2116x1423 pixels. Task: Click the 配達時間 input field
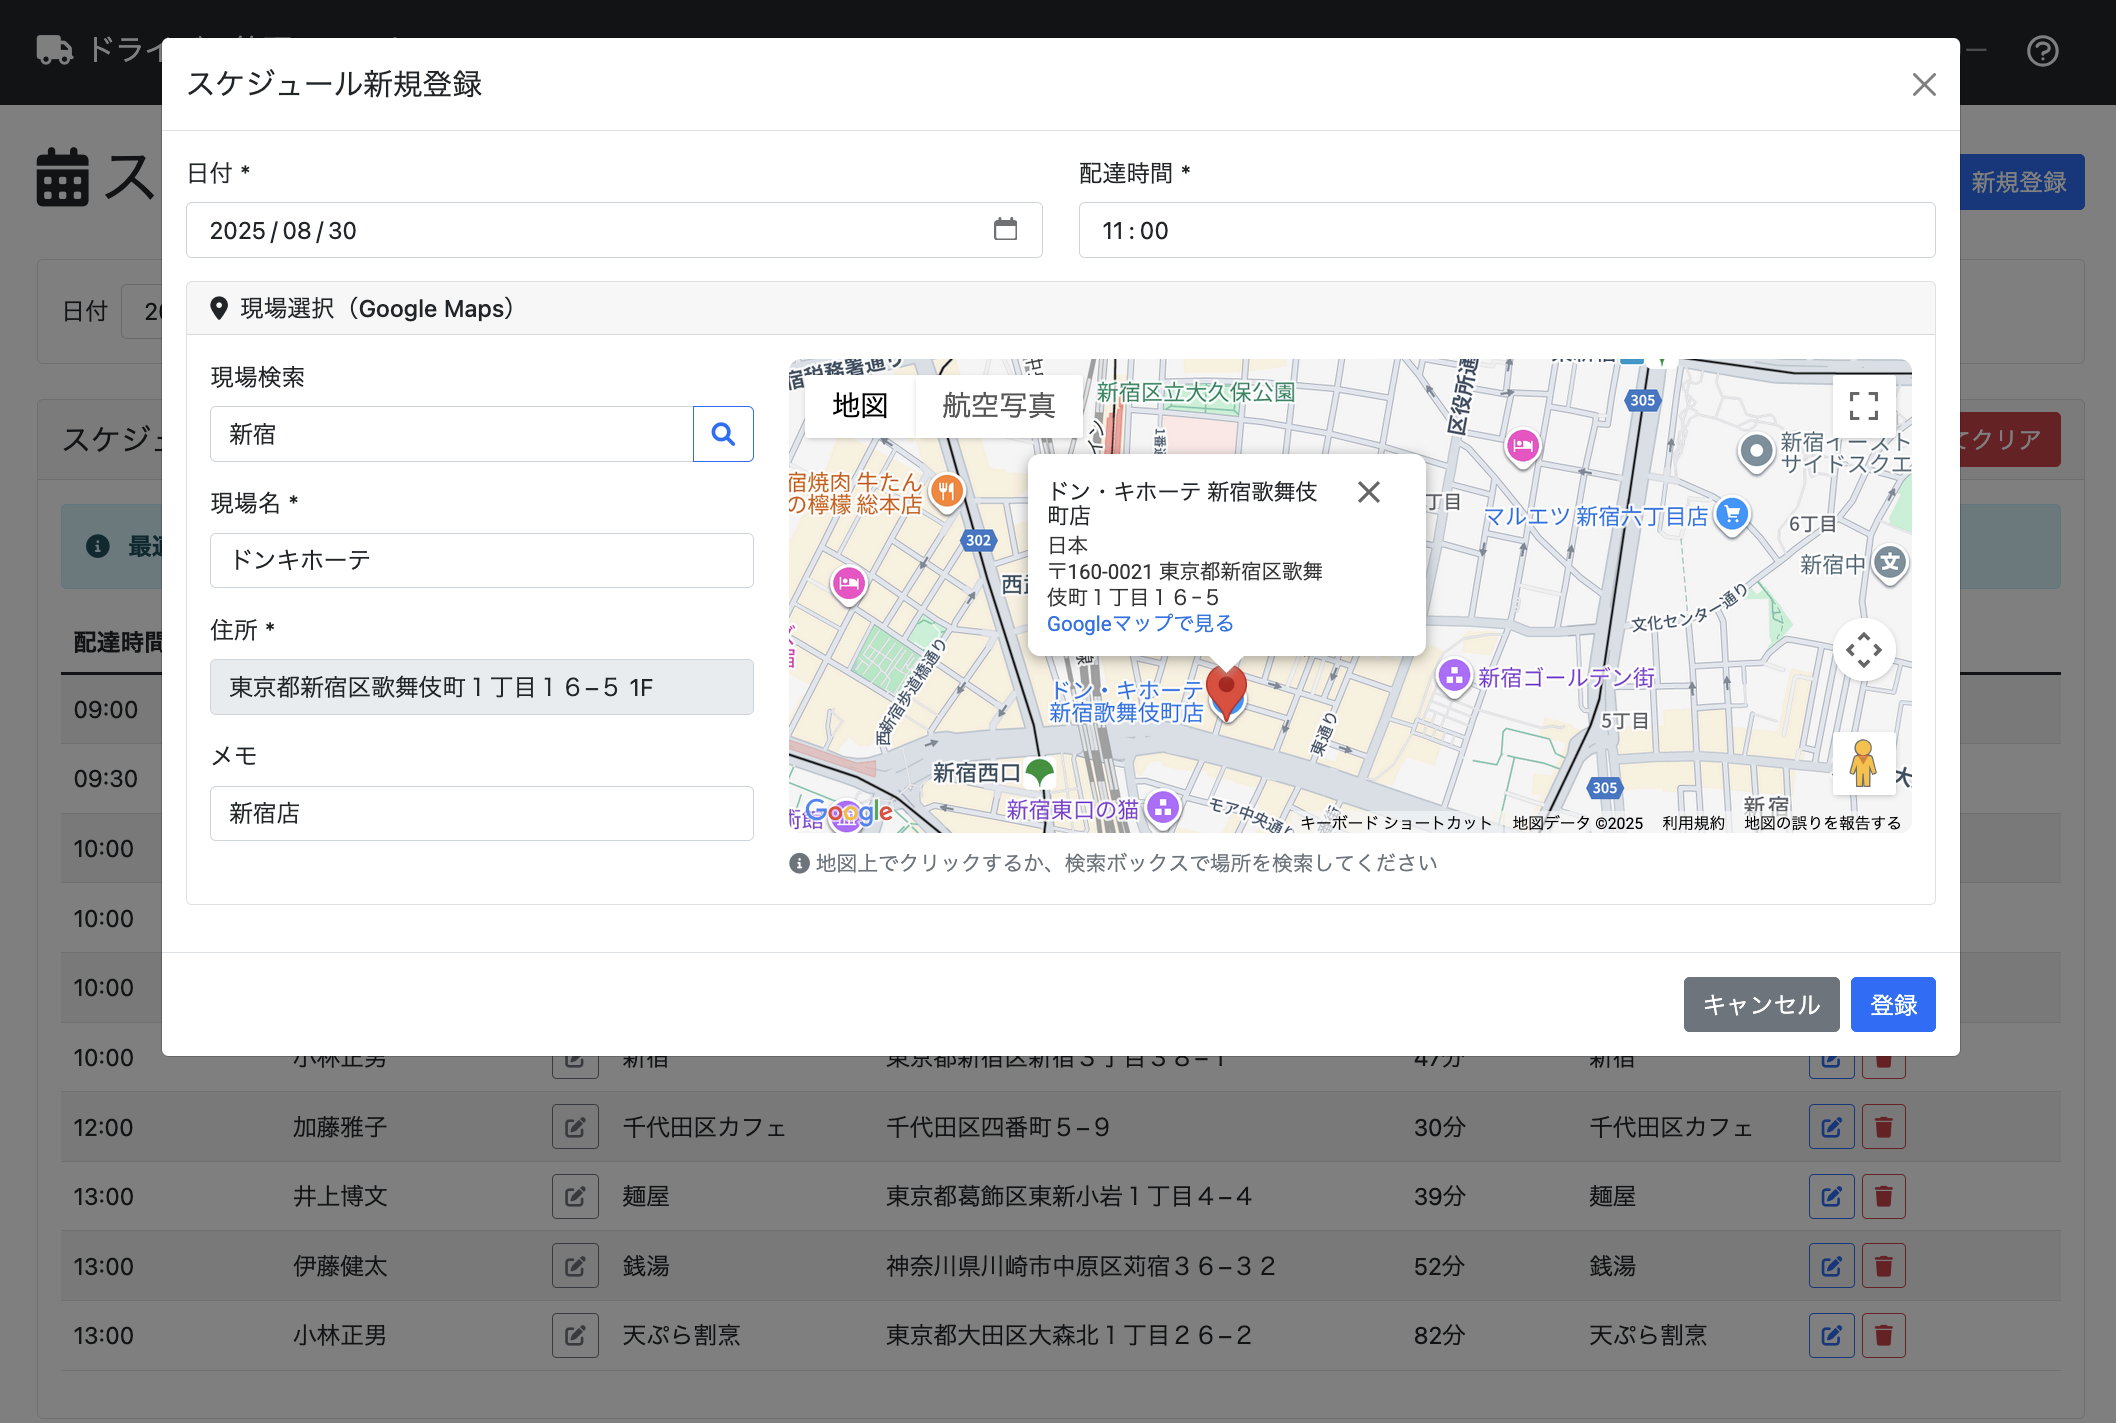click(1506, 231)
